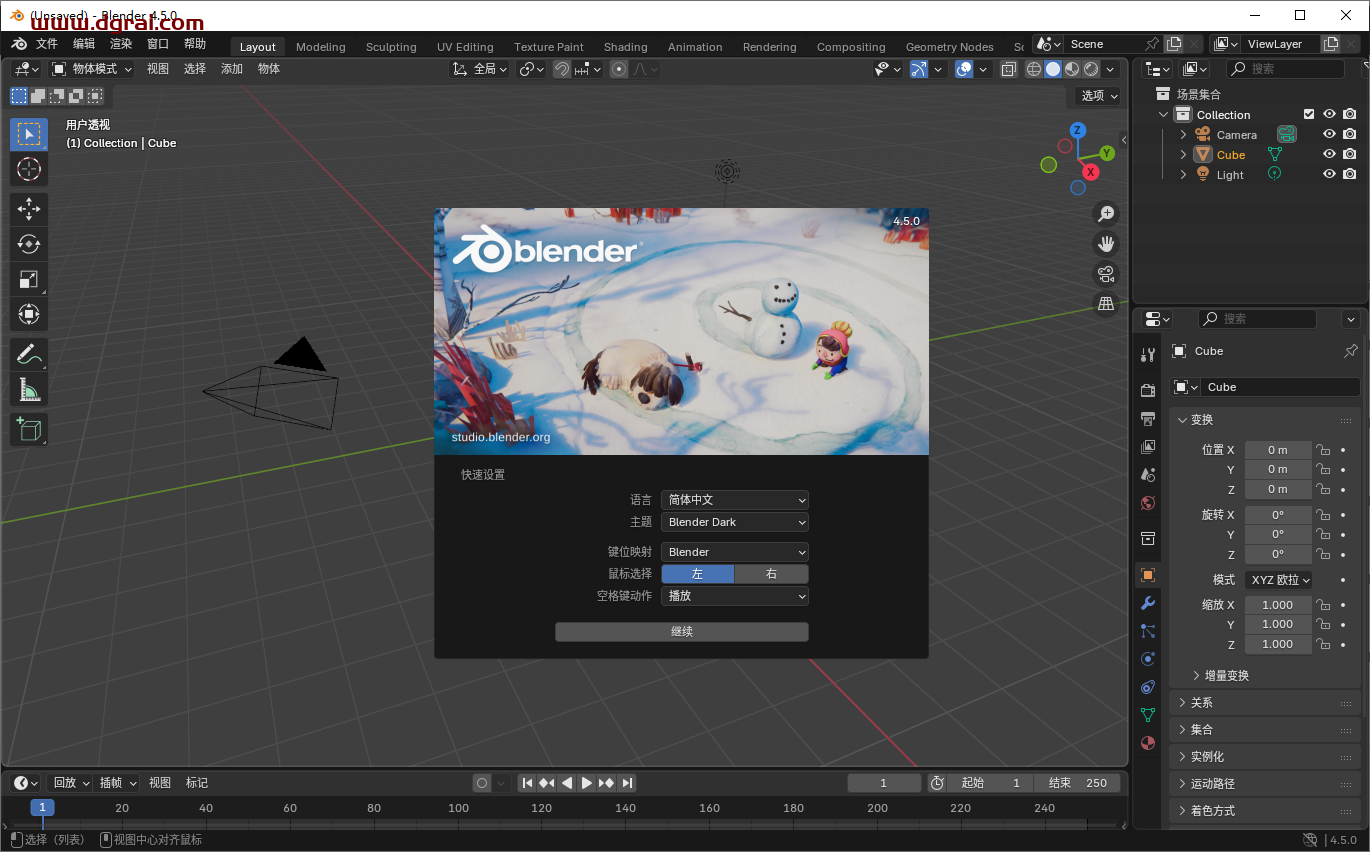The width and height of the screenshot is (1370, 852).
Task: Open the Scene properties tab
Action: click(1148, 474)
